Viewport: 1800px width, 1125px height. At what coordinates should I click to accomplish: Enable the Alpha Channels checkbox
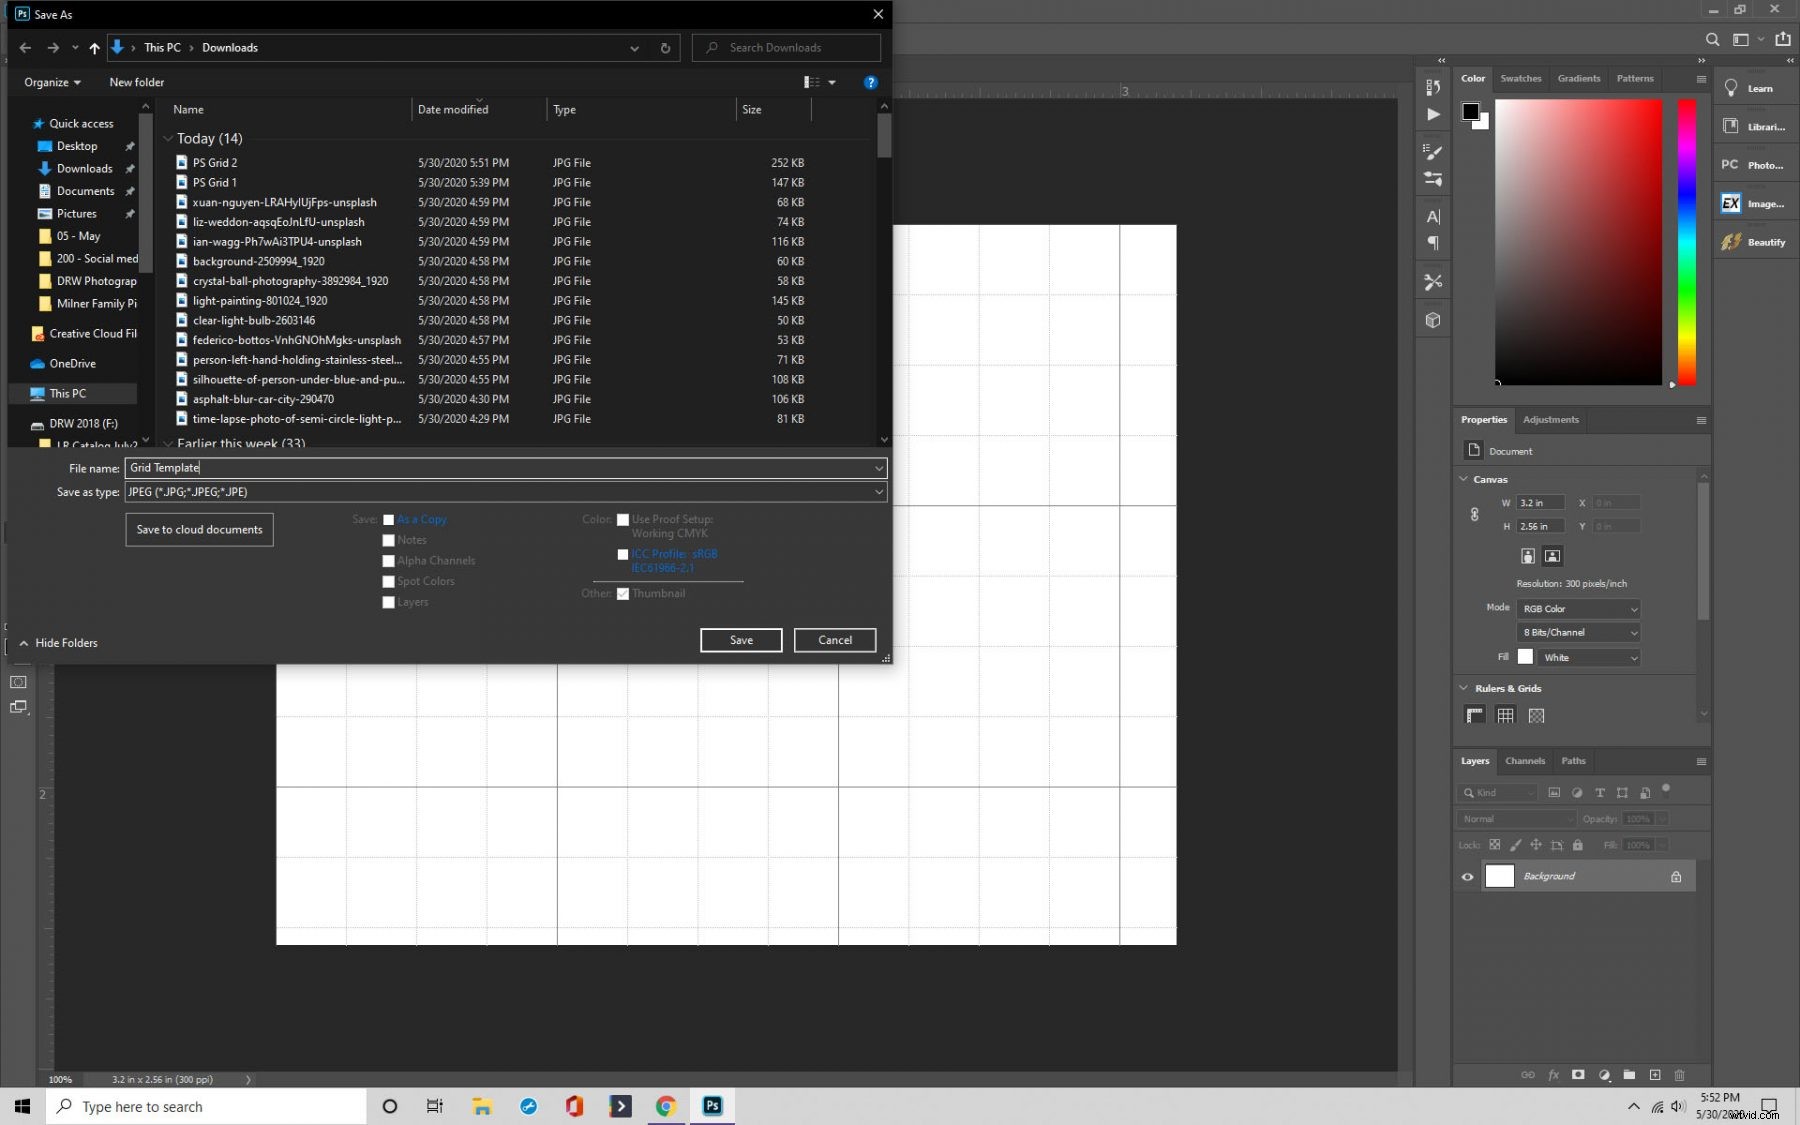tap(389, 561)
